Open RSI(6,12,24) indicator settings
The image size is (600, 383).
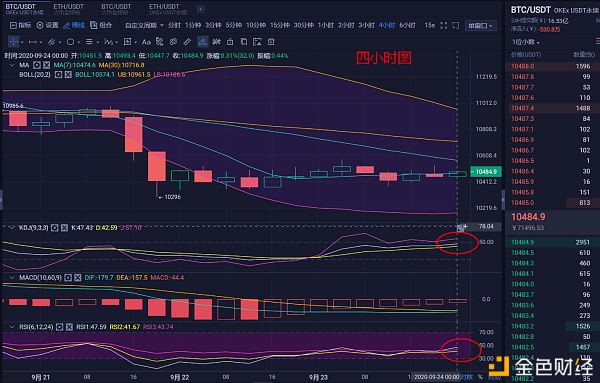coord(59,327)
